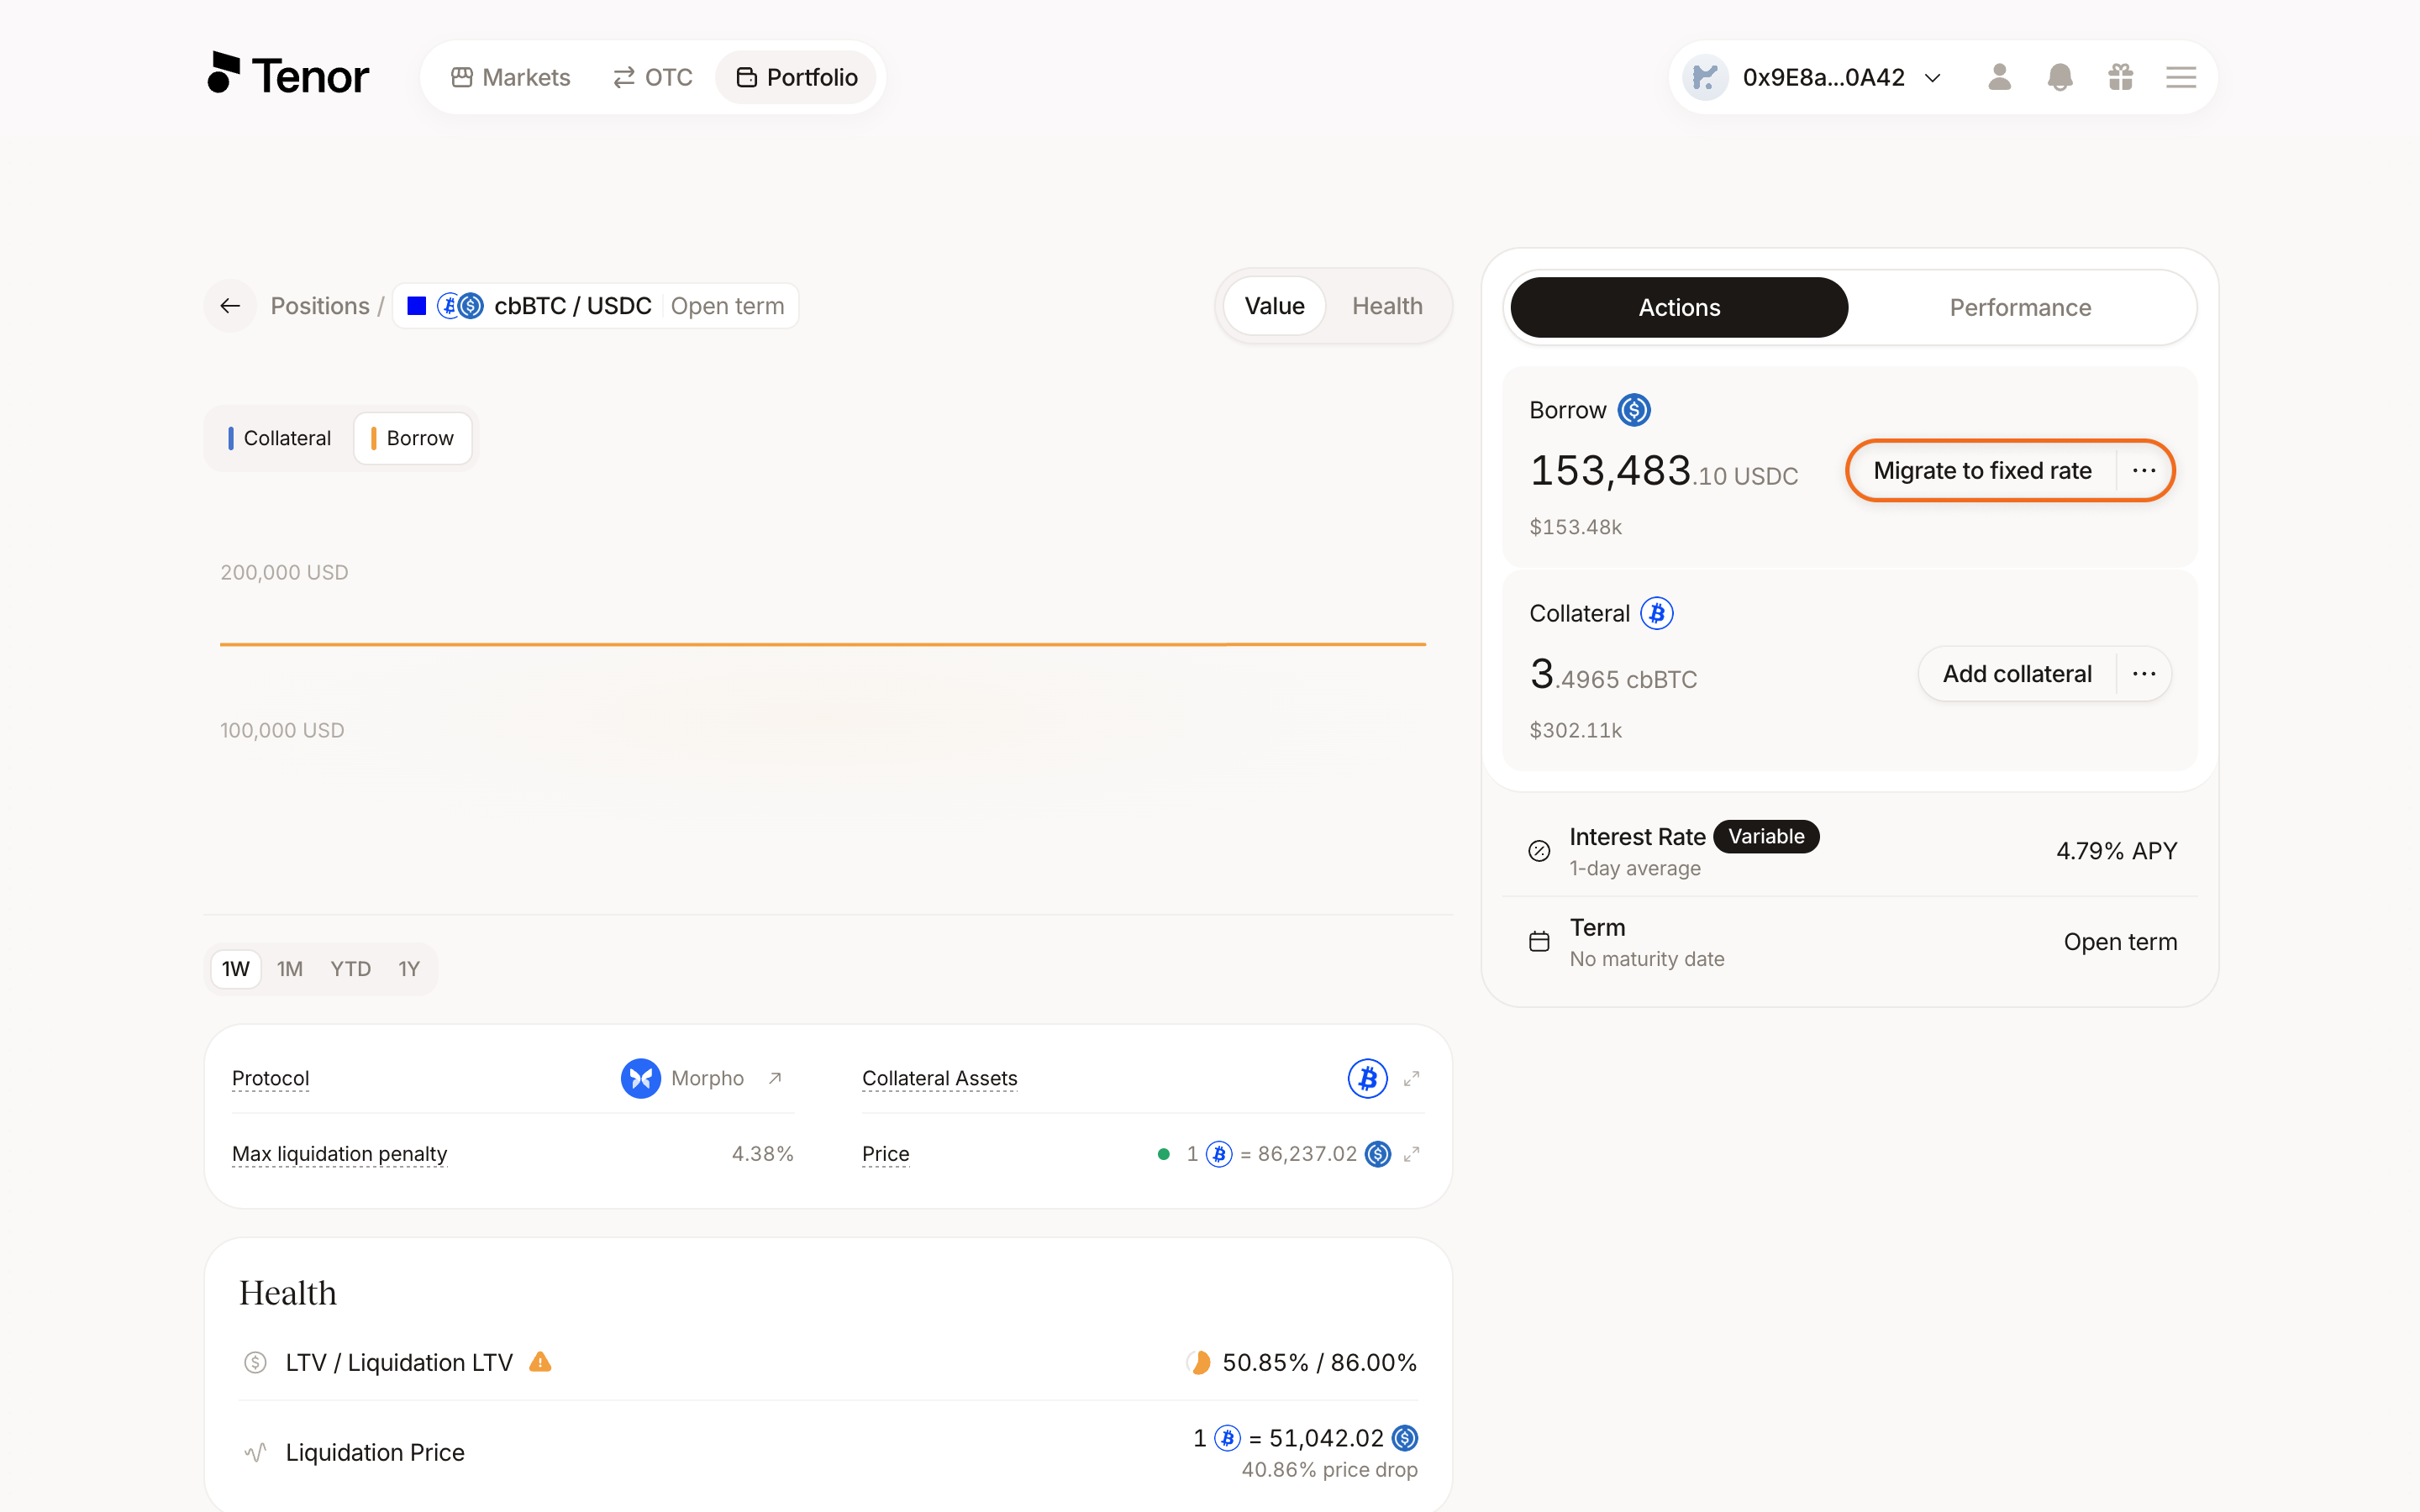Image resolution: width=2420 pixels, height=1512 pixels.
Task: Open the notifications bell
Action: click(x=2060, y=77)
